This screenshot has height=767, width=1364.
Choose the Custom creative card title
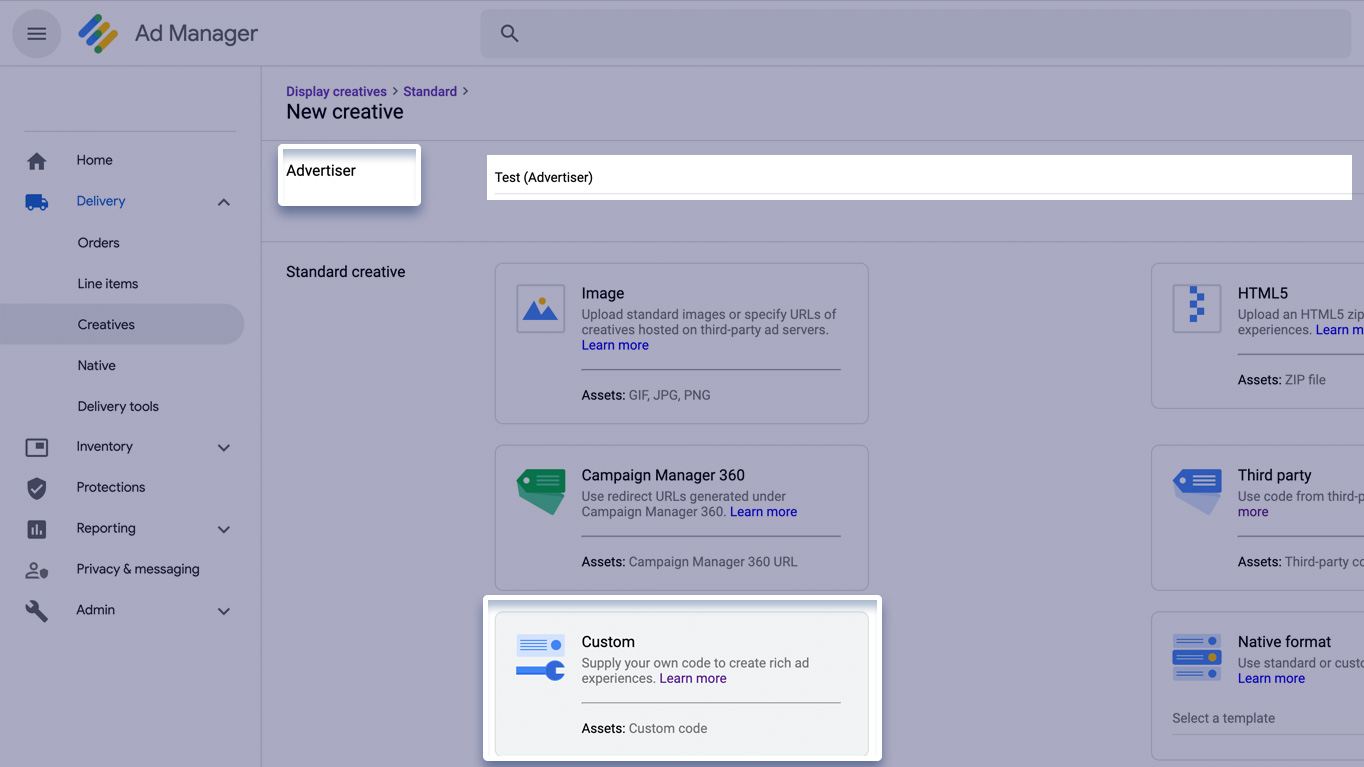(608, 642)
